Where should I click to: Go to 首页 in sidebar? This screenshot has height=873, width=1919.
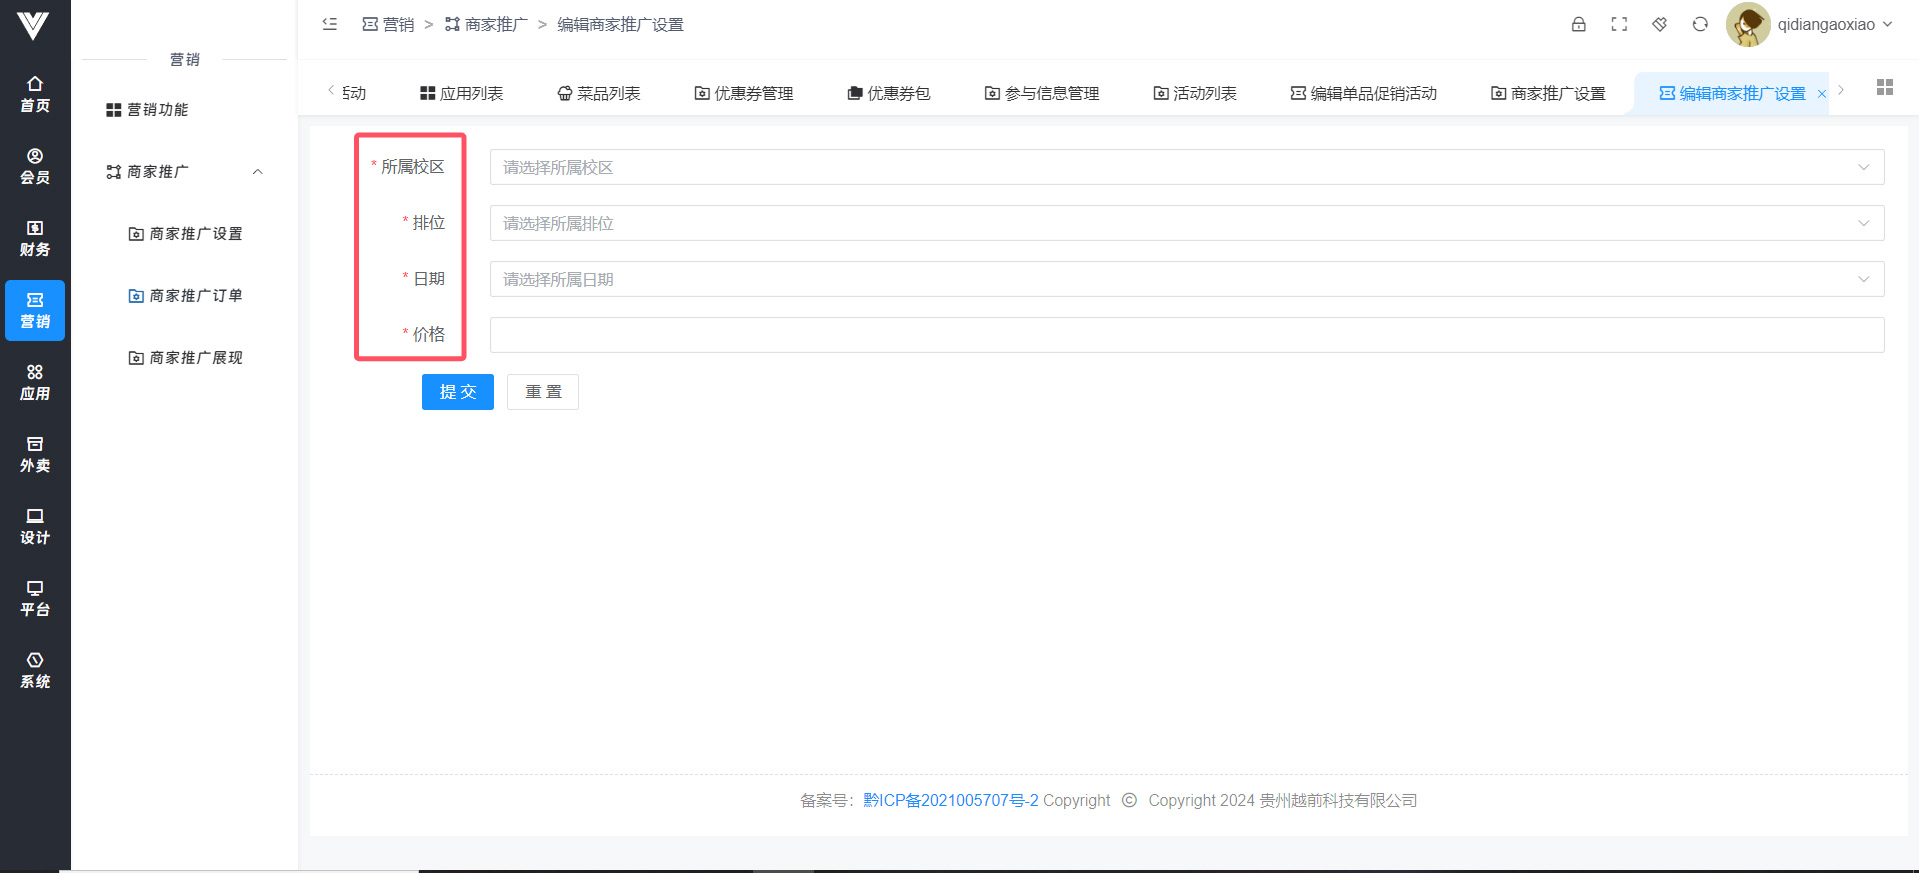tap(35, 94)
